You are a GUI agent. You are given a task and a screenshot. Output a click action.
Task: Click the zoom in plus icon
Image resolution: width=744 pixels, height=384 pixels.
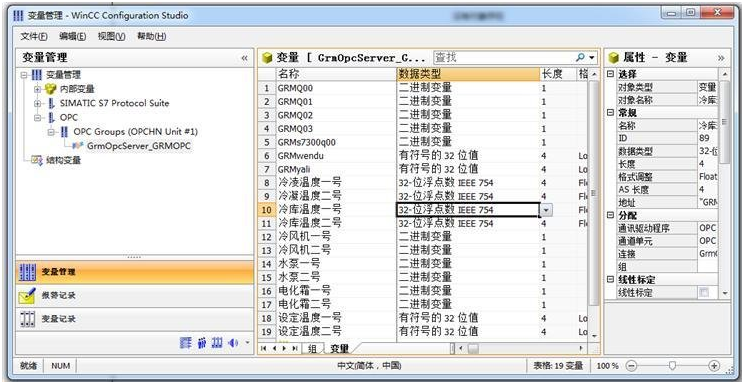714,365
